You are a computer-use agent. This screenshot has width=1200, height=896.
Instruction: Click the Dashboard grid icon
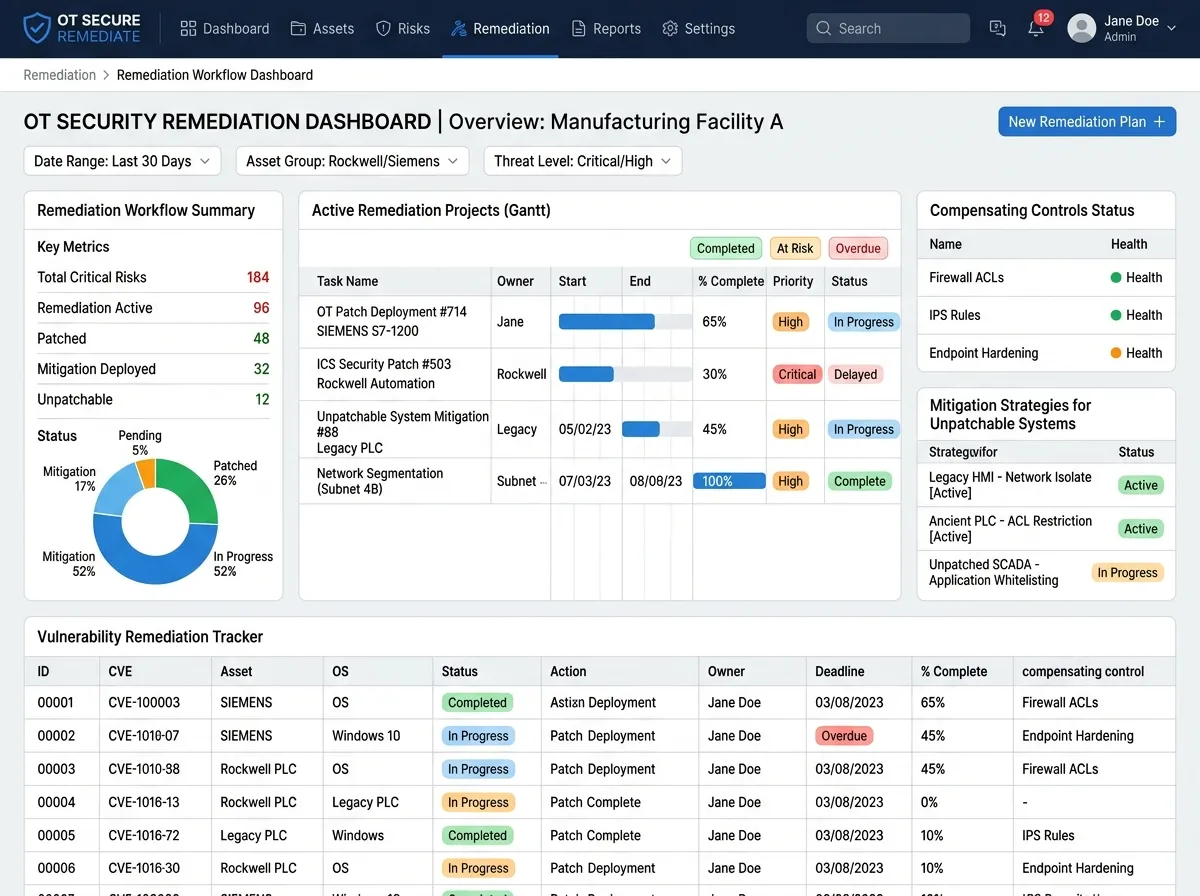[x=188, y=29]
